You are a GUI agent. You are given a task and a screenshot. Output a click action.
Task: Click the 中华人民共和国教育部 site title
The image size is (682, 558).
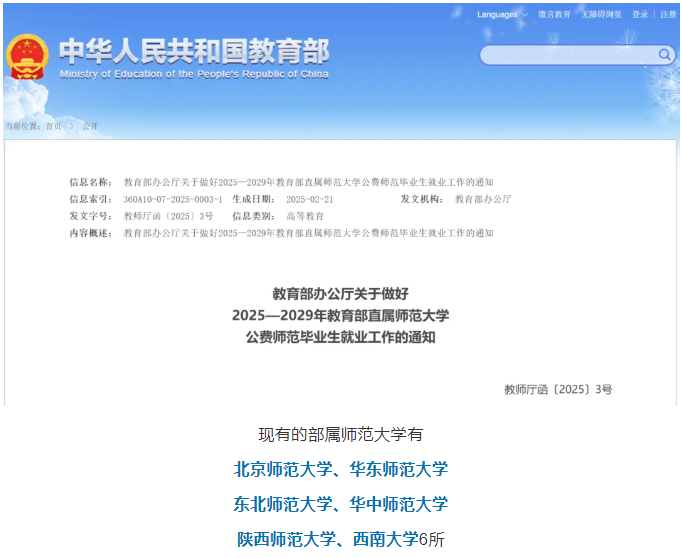193,50
